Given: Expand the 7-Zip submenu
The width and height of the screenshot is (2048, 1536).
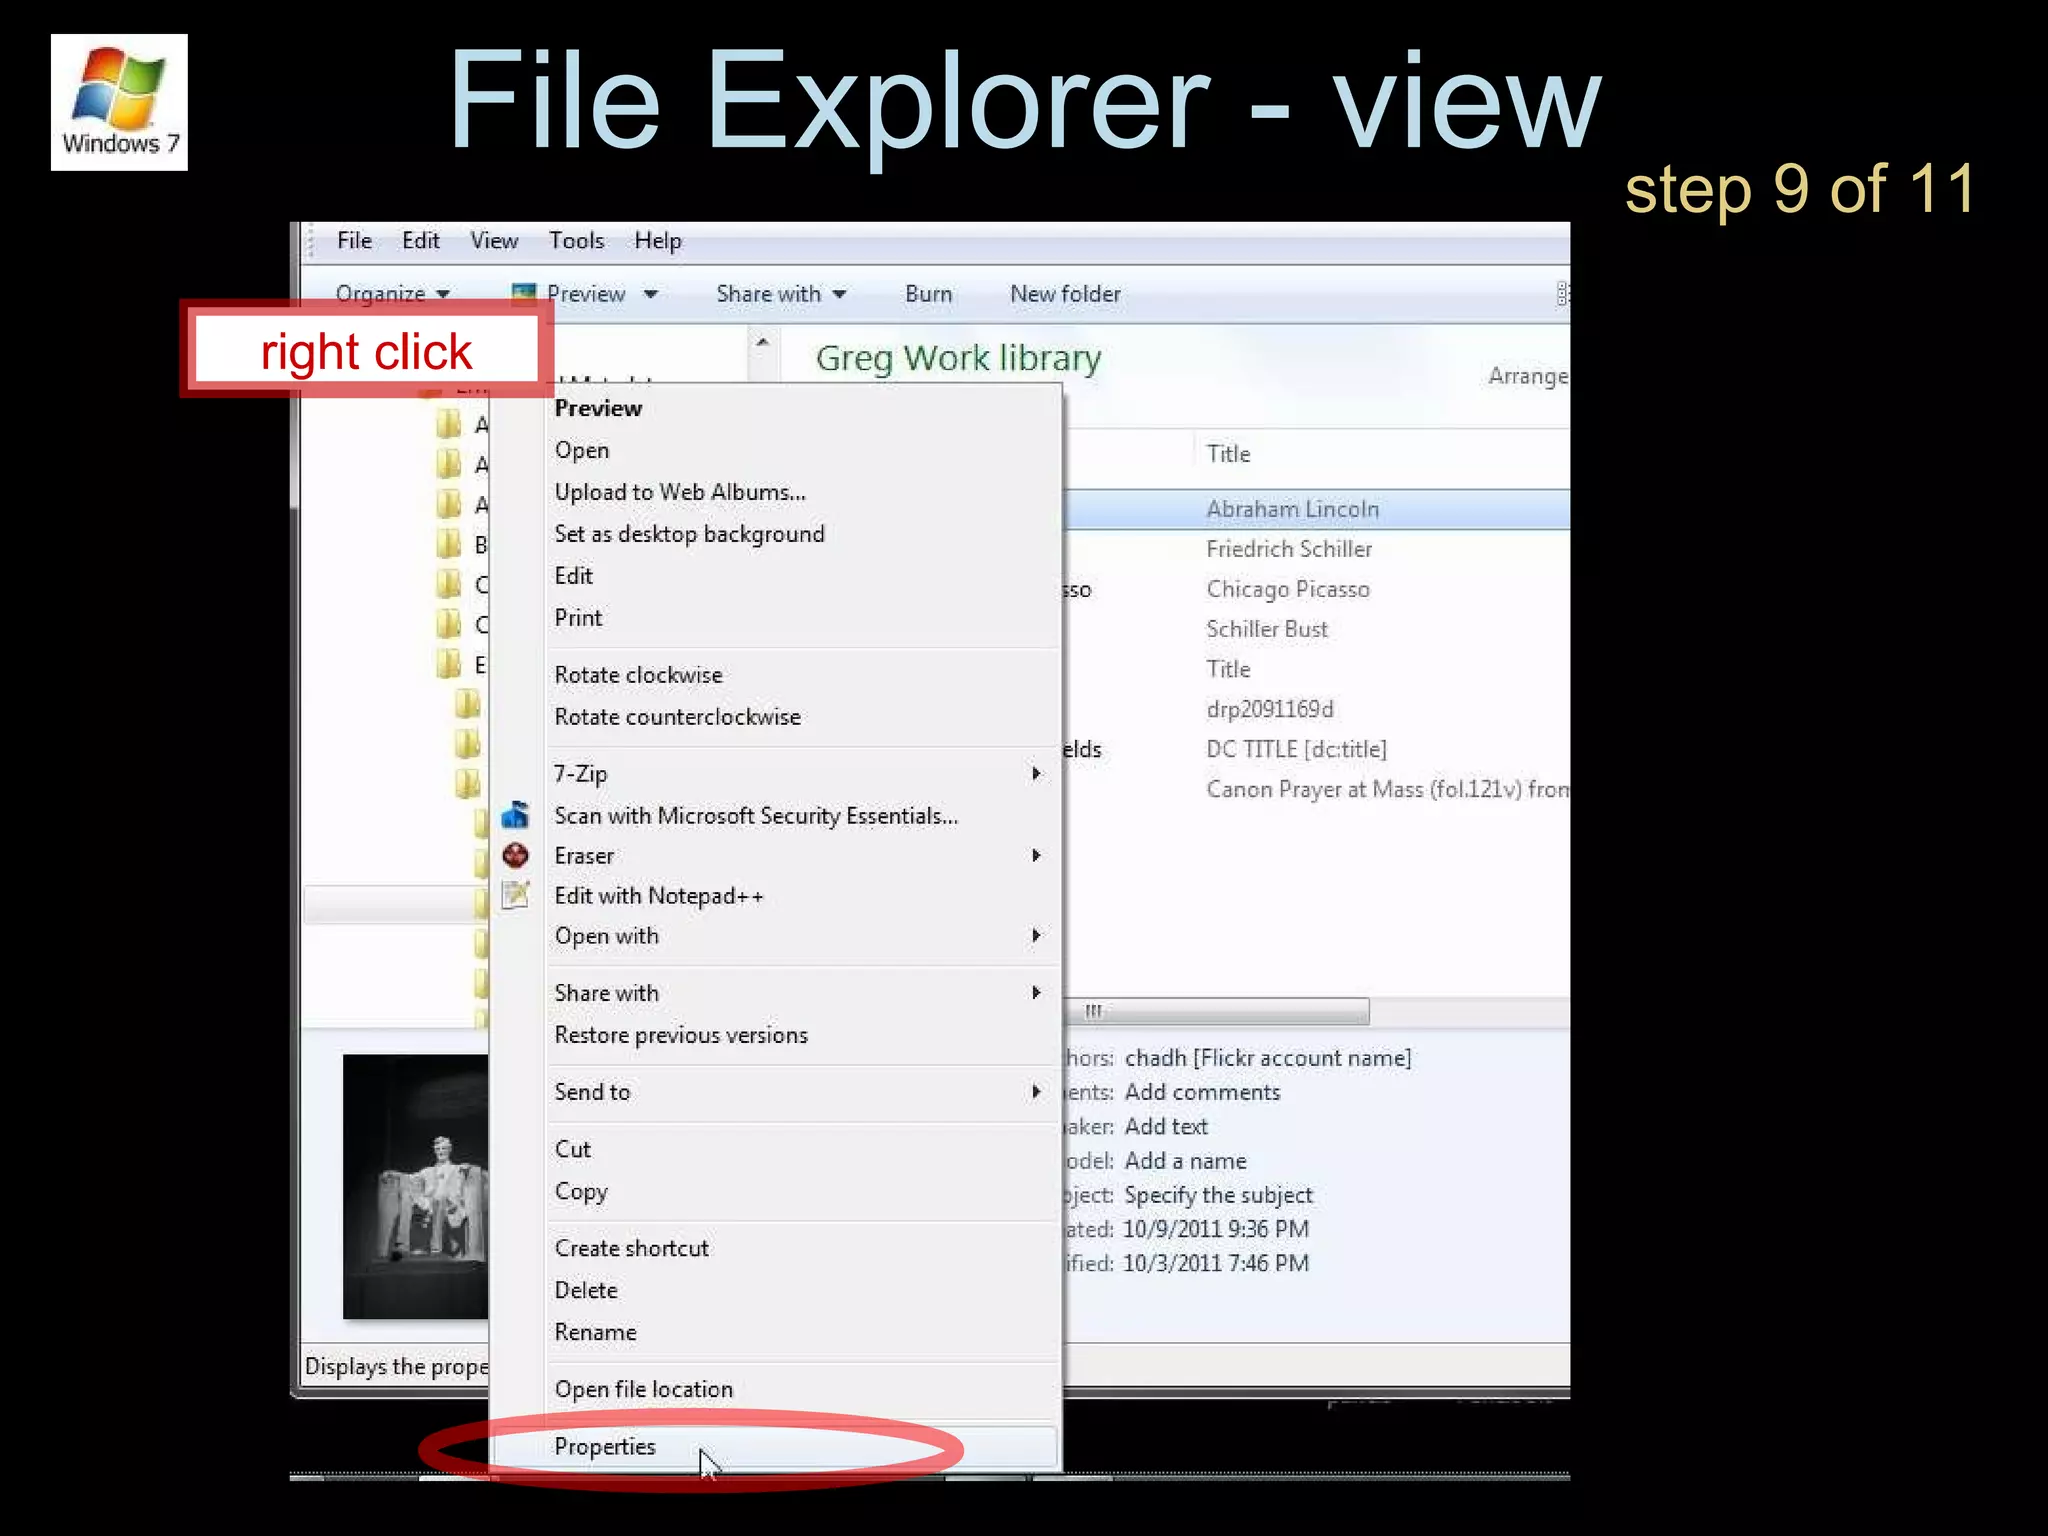Looking at the screenshot, I should pos(800,774).
